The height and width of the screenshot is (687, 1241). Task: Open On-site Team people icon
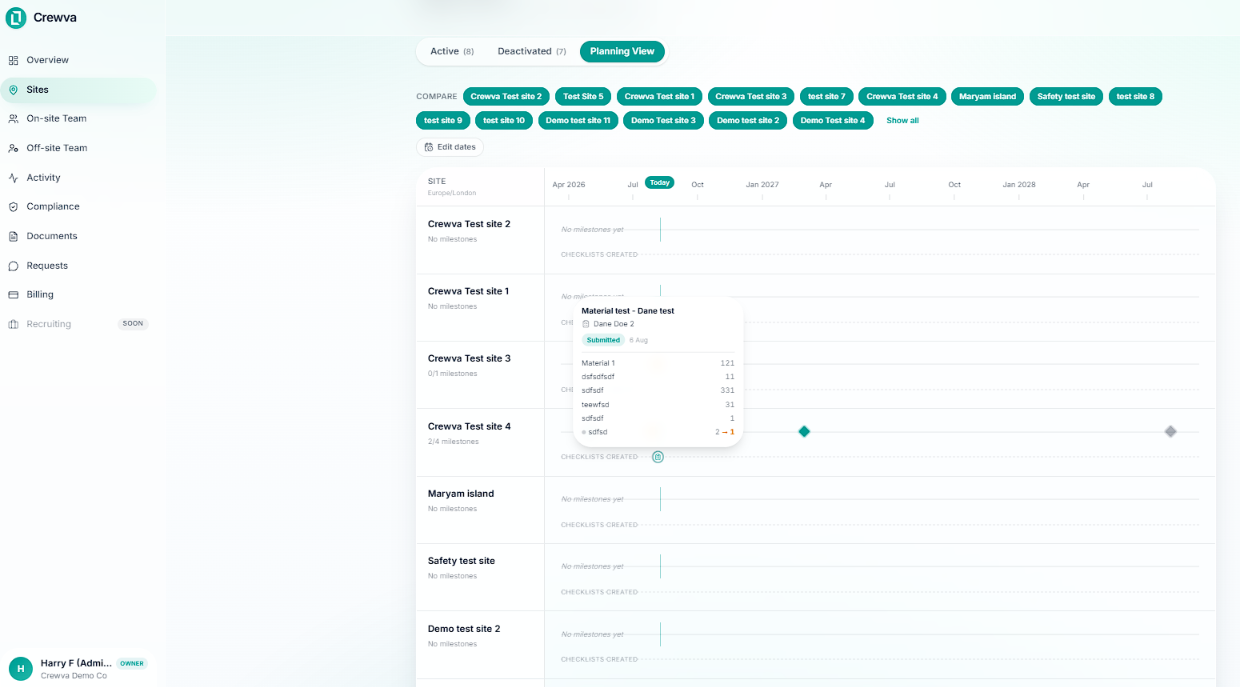pos(13,118)
